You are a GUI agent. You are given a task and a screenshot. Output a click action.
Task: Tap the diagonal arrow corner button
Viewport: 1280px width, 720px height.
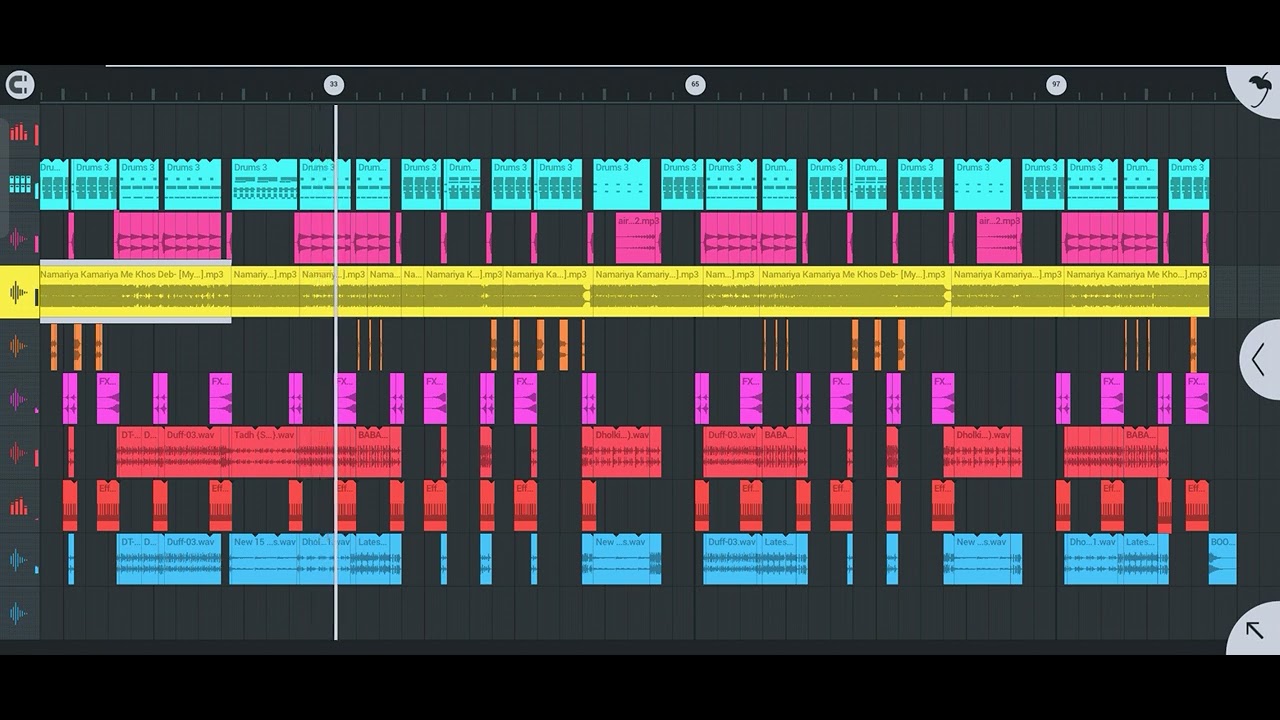tap(1254, 629)
